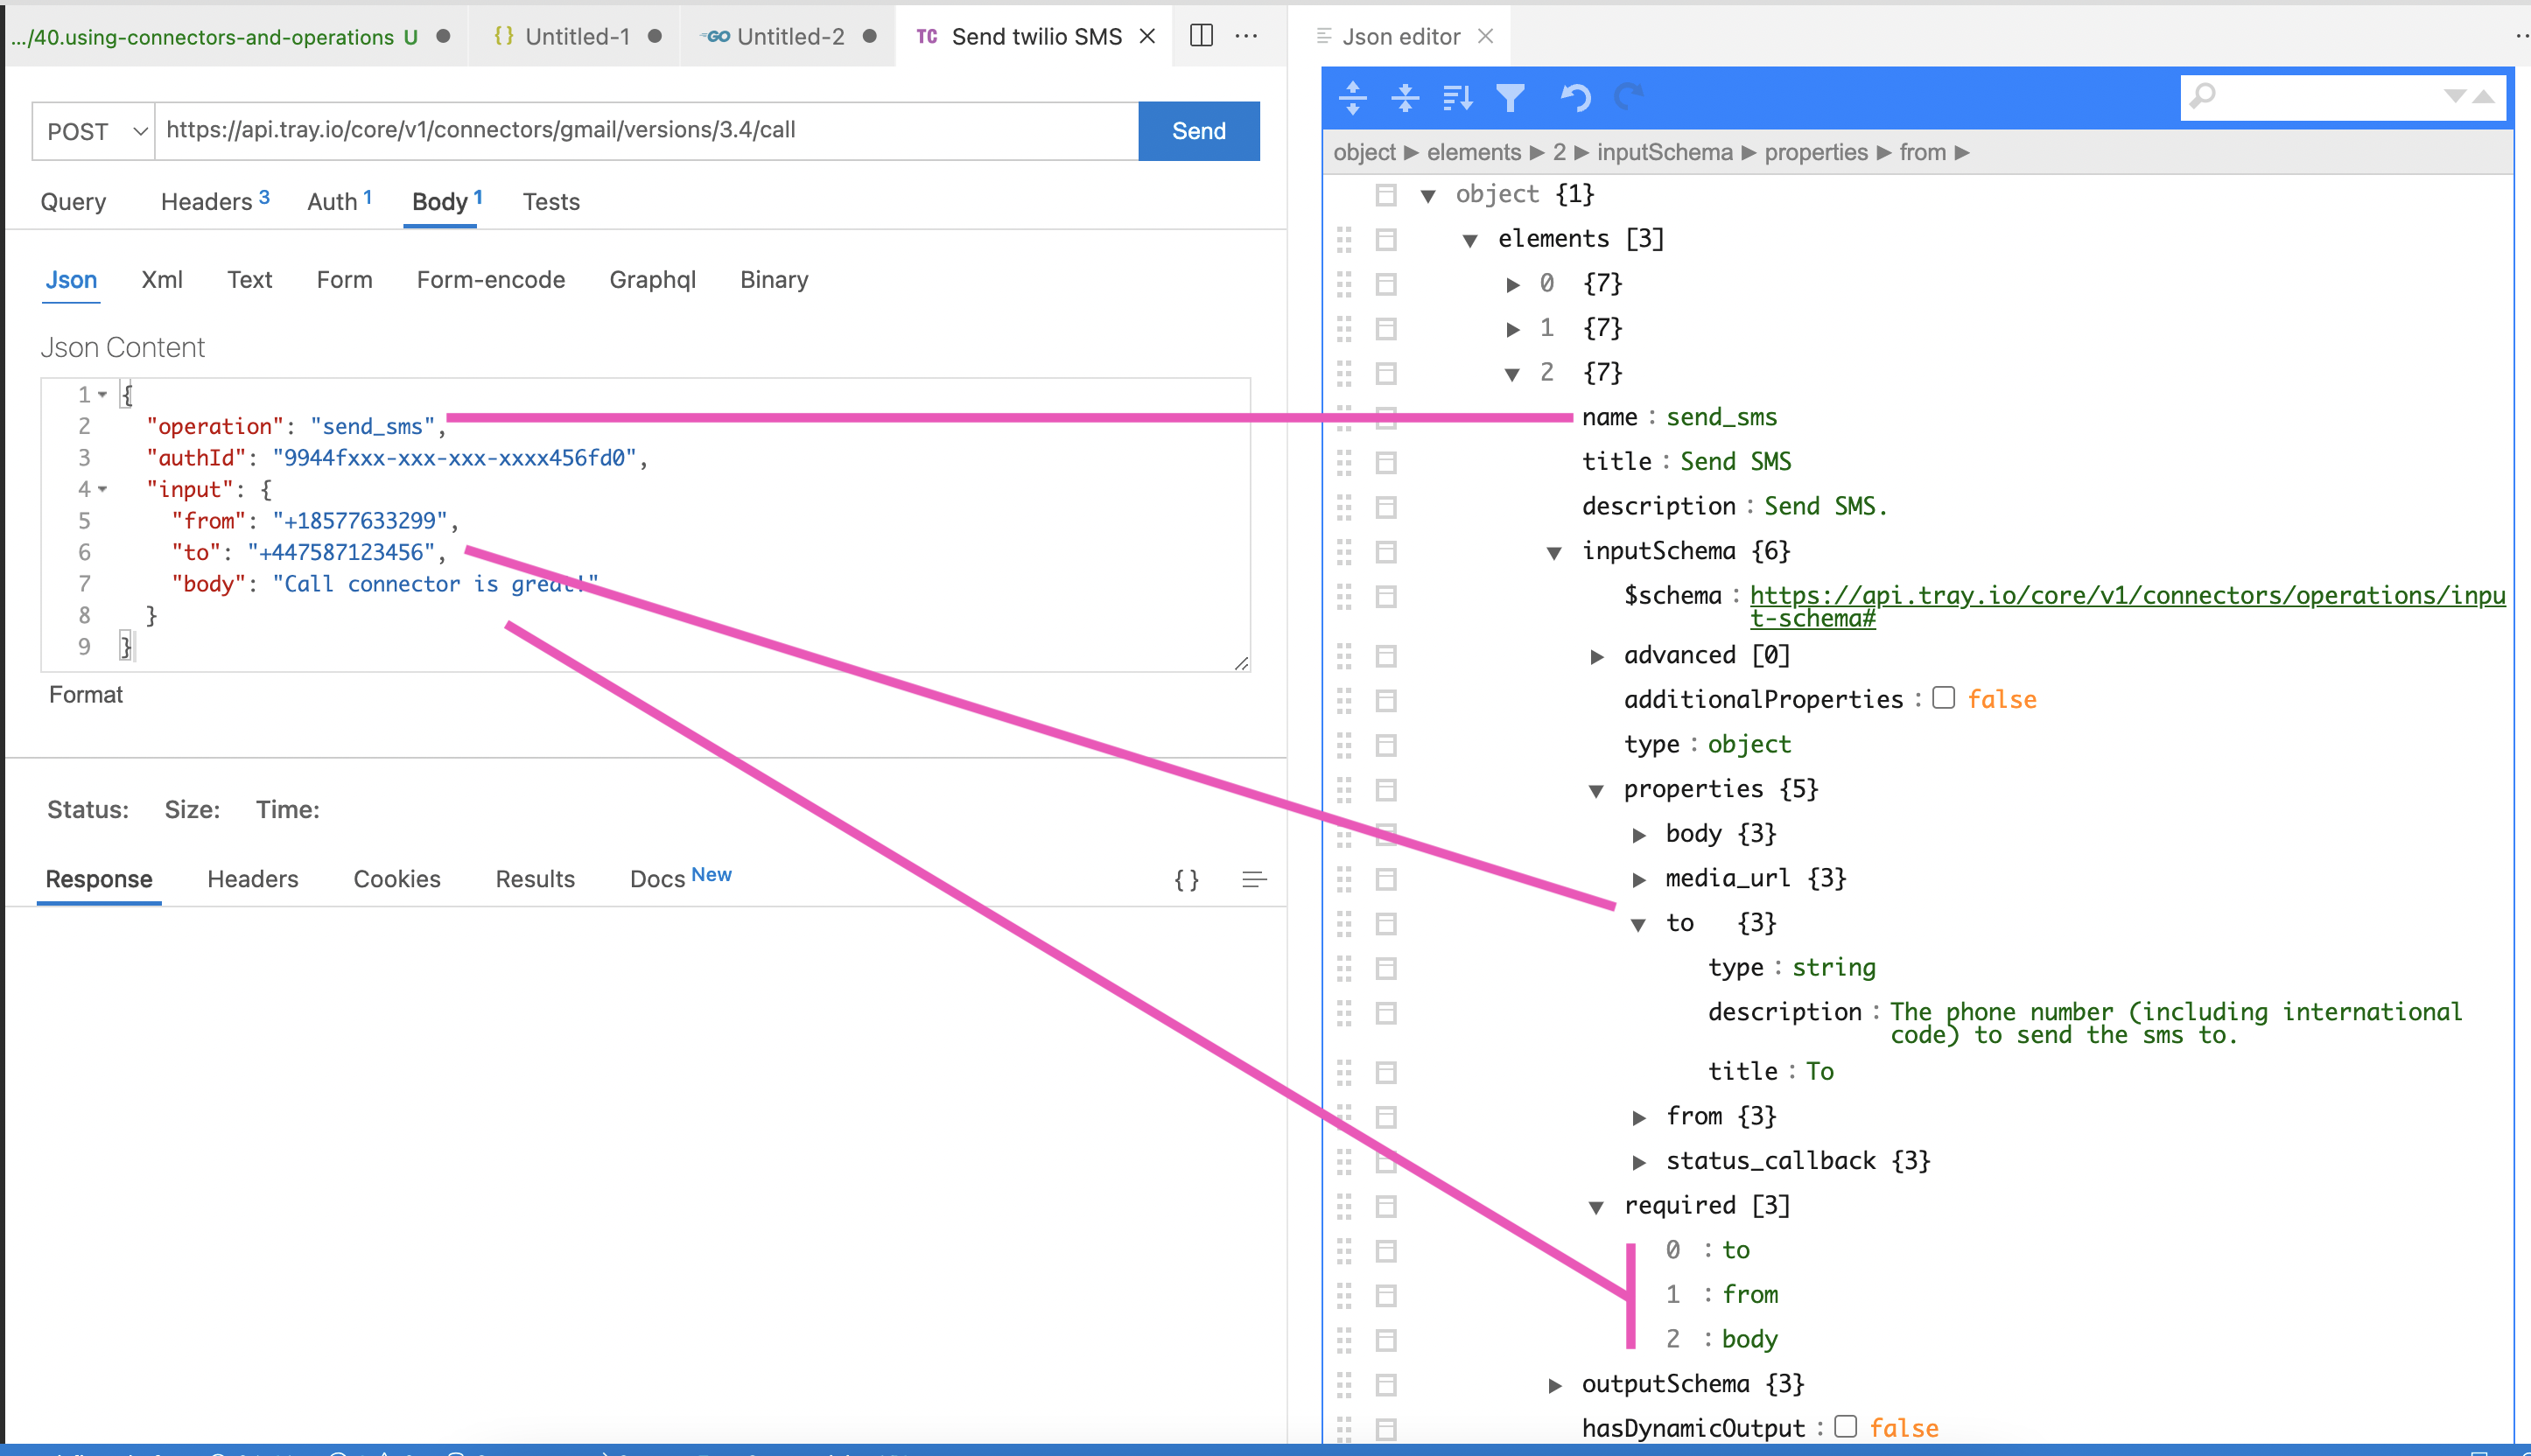The height and width of the screenshot is (1456, 2531).
Task: Click the action menu box beside title Send SMS
Action: point(1385,462)
